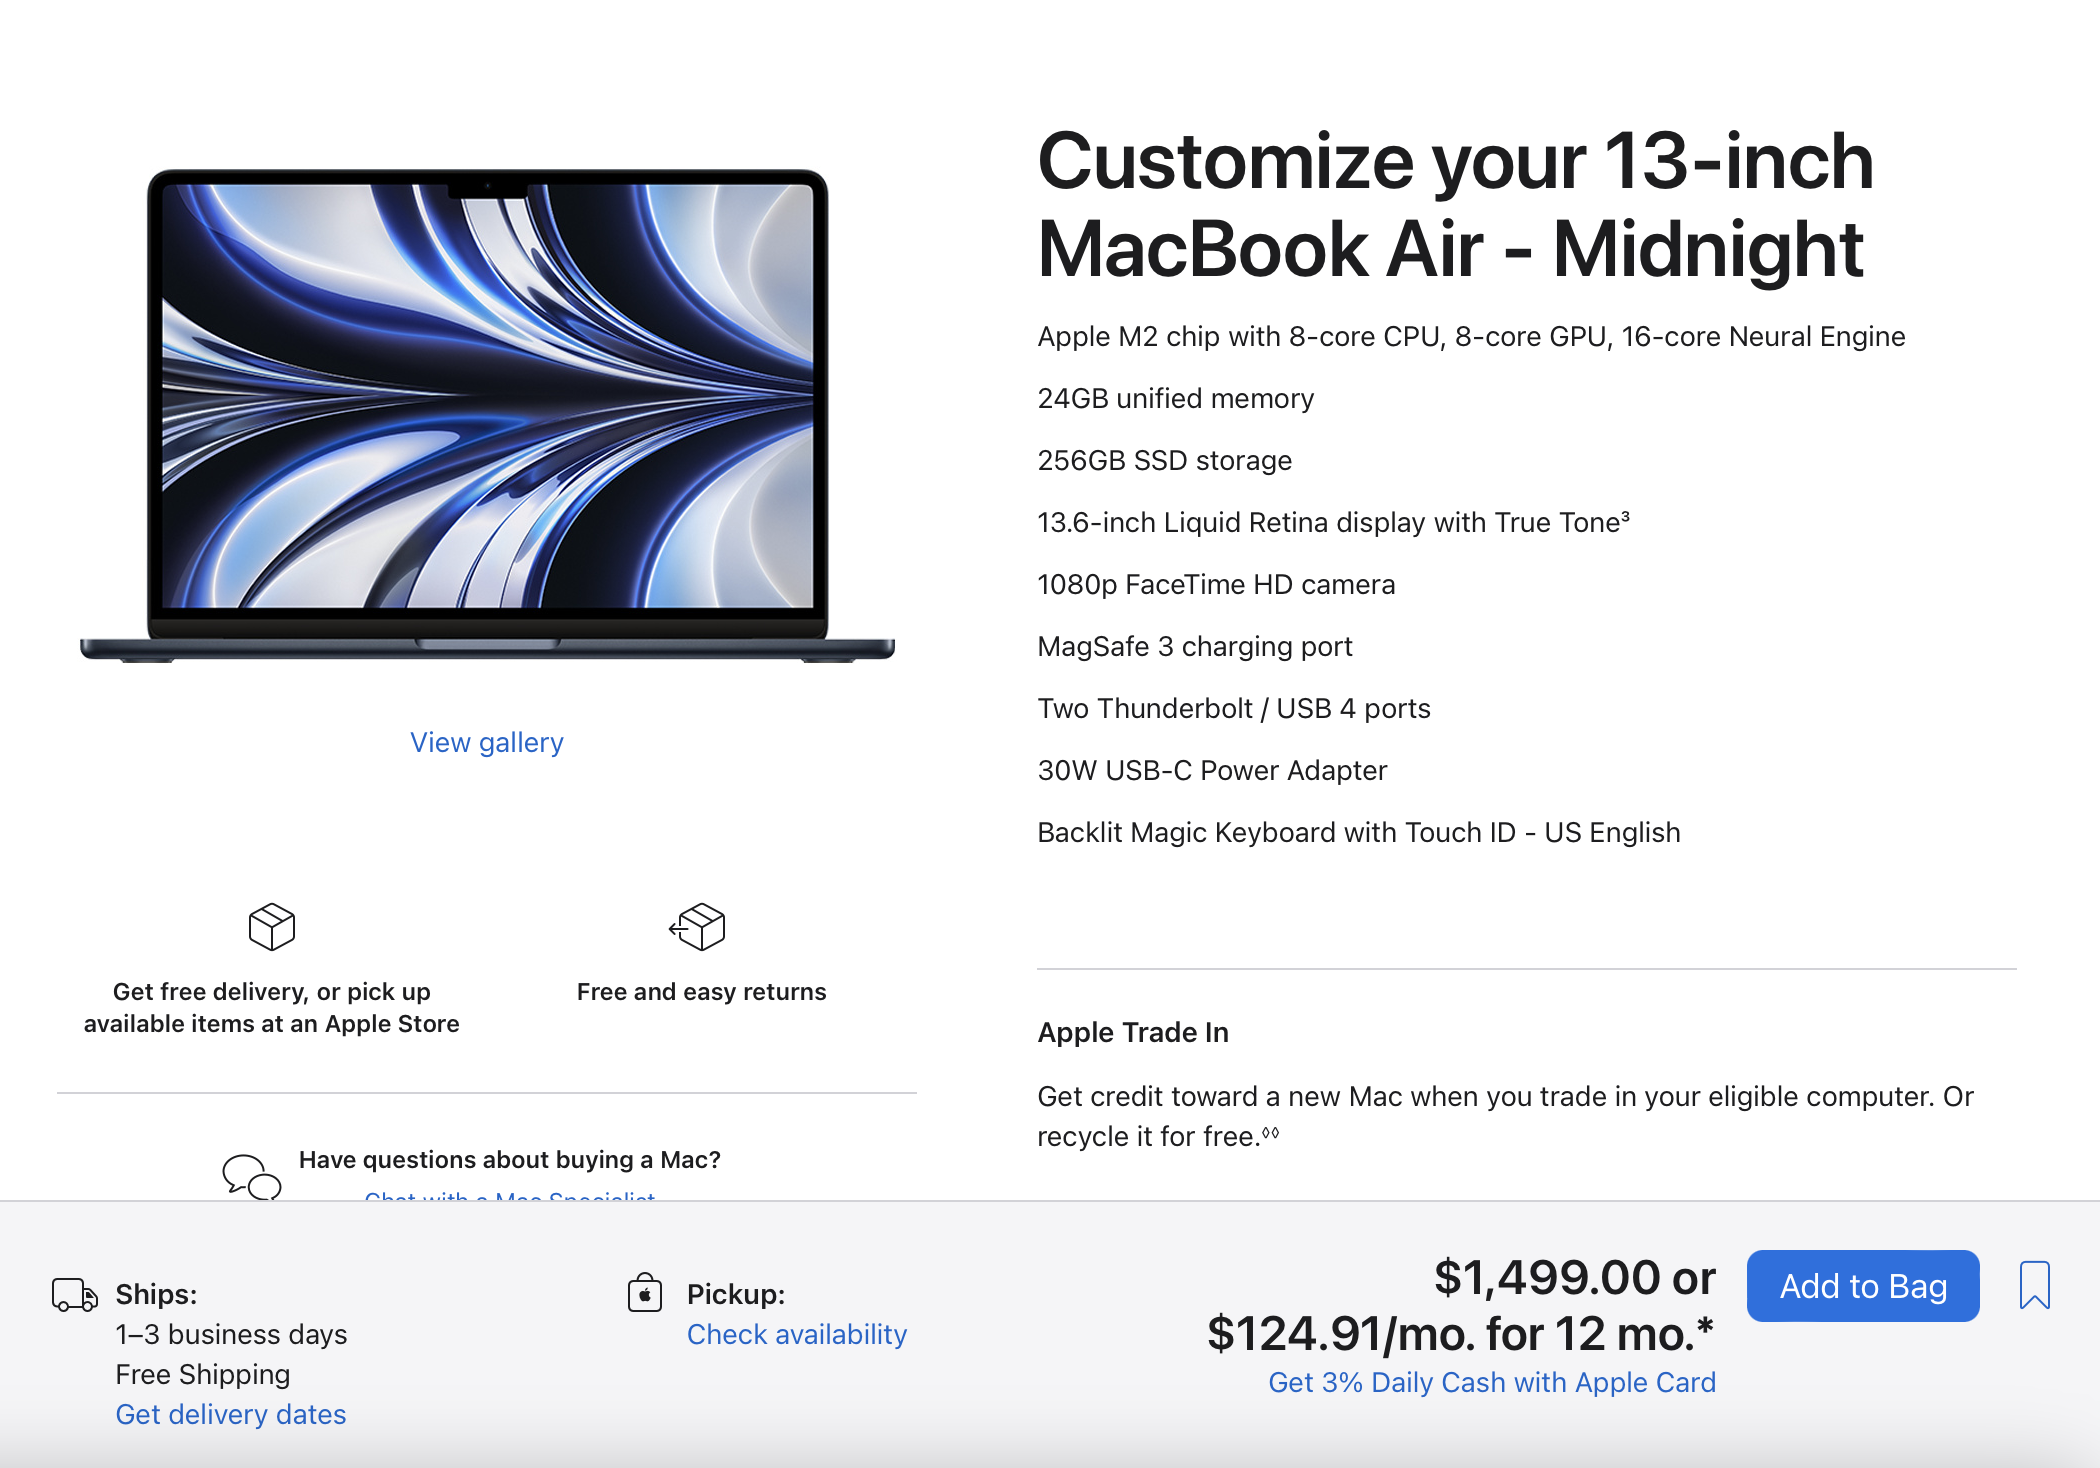Click the Customize your MacBook Air heading
The height and width of the screenshot is (1468, 2100).
pyautogui.click(x=1456, y=204)
